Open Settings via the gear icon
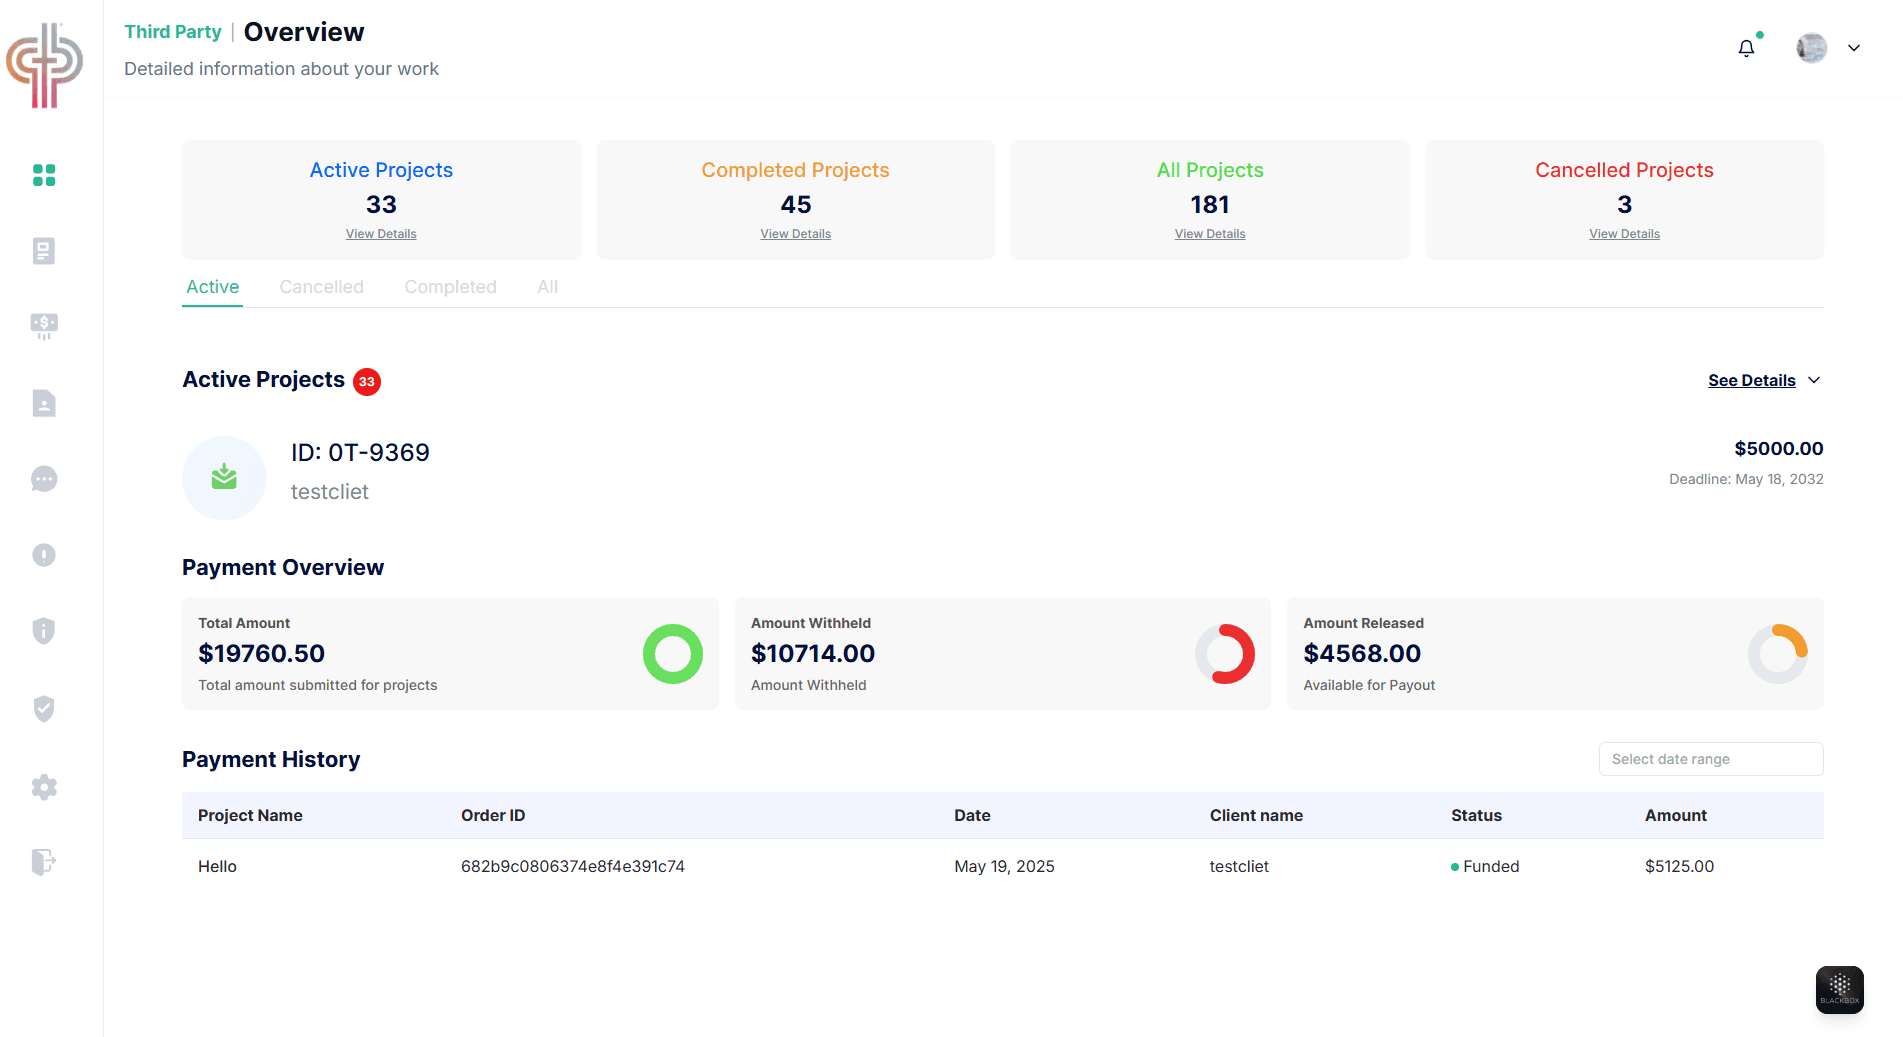Viewport: 1903px width, 1037px height. (x=44, y=787)
